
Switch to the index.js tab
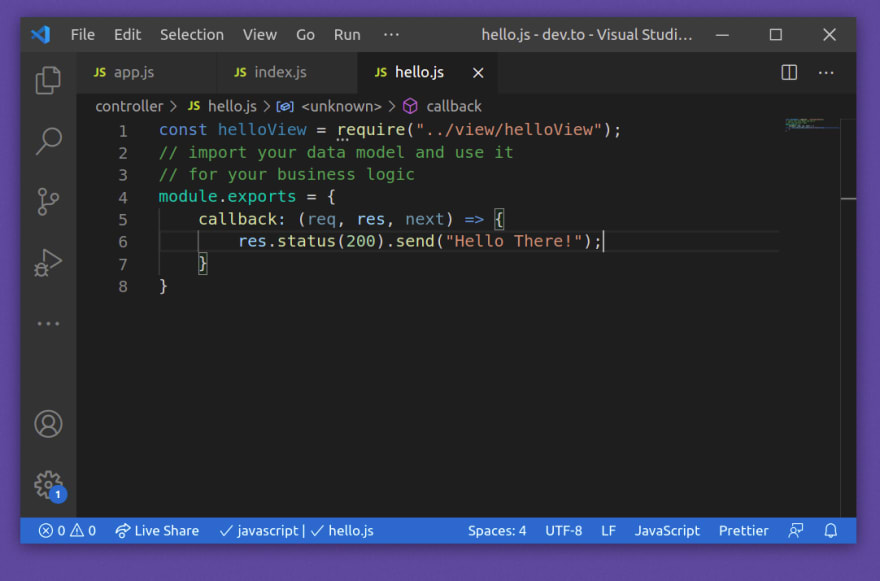[x=287, y=72]
